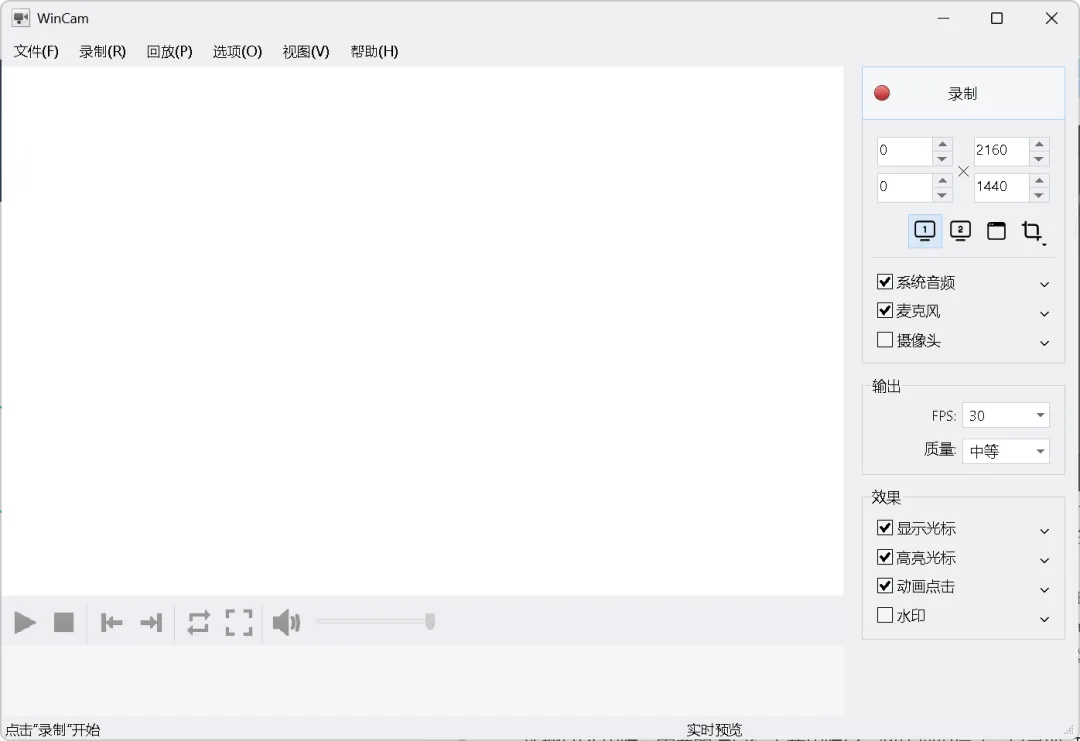Click the WinCam app icon in title bar
Screen dimensions: 1080x741
21,19
